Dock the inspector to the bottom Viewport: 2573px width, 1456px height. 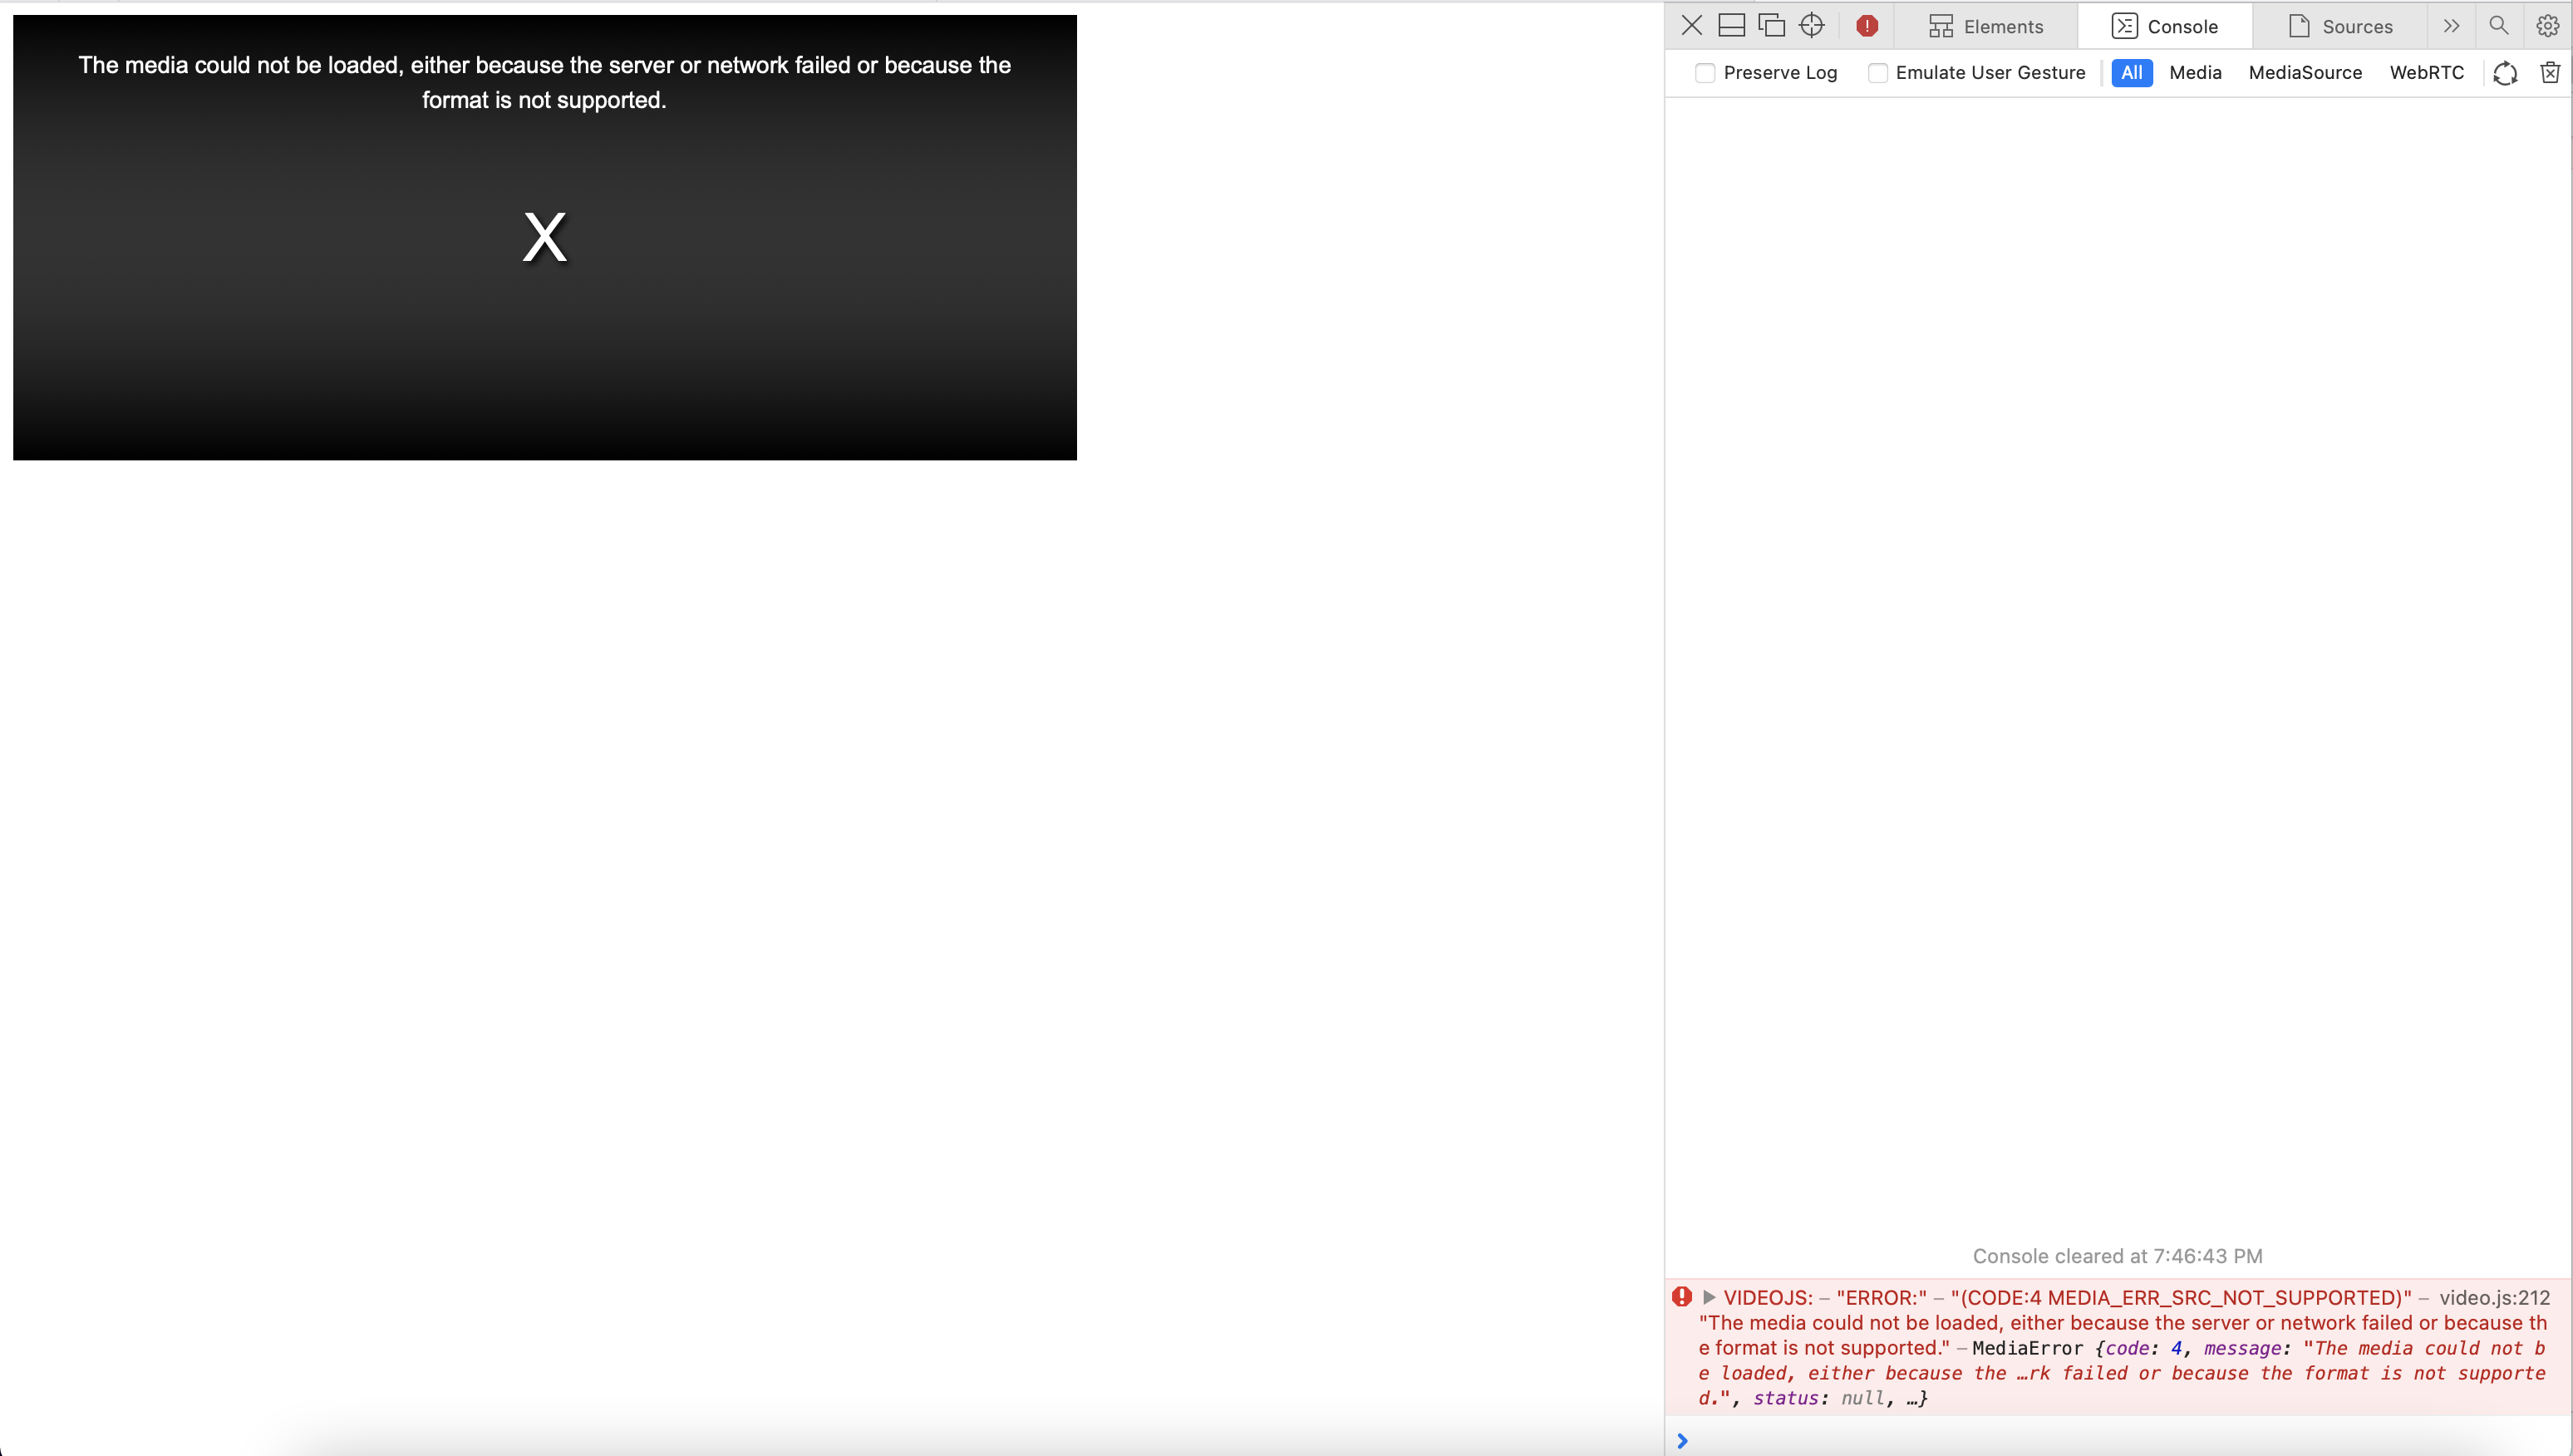tap(1731, 25)
